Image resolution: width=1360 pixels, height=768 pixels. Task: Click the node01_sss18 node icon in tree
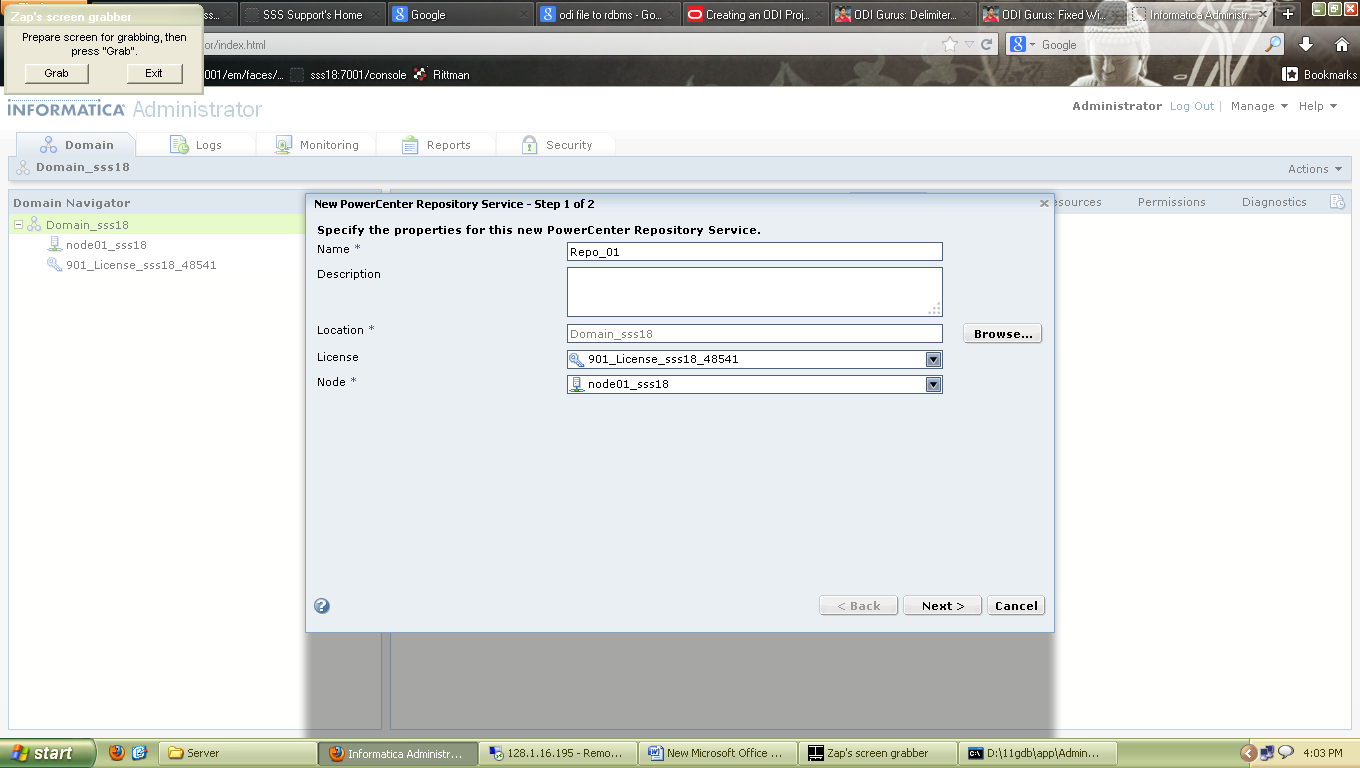pos(55,245)
